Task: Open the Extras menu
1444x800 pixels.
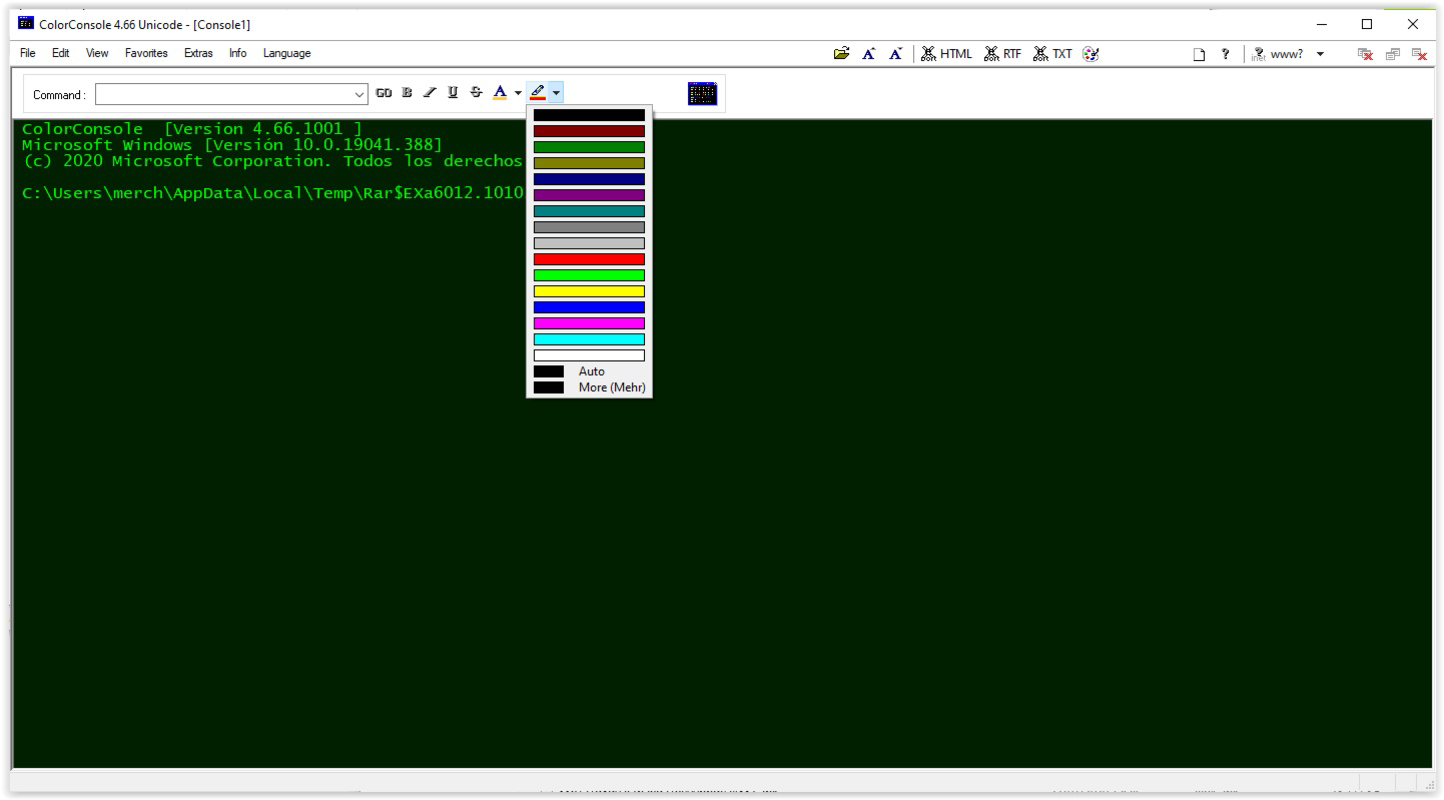Action: point(198,54)
